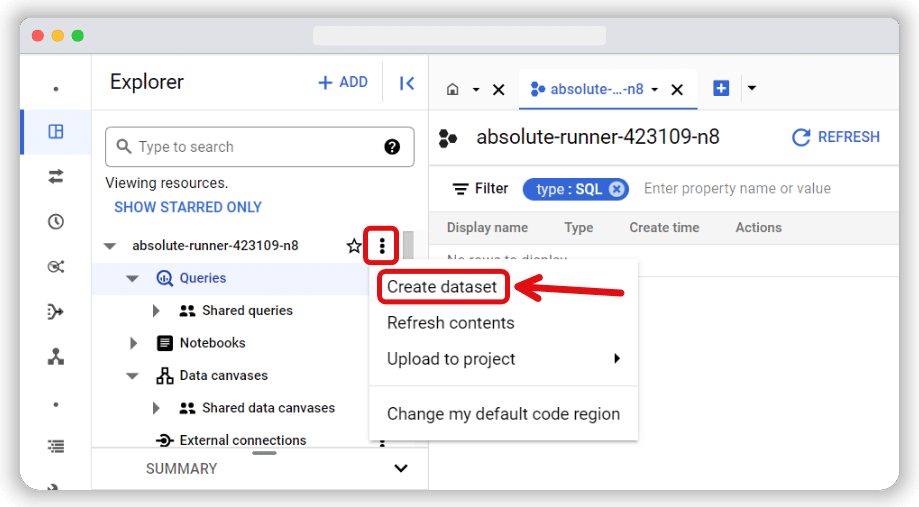Open the new-tab options dropdown arrow
Screen dimensions: 919x507
tap(752, 89)
